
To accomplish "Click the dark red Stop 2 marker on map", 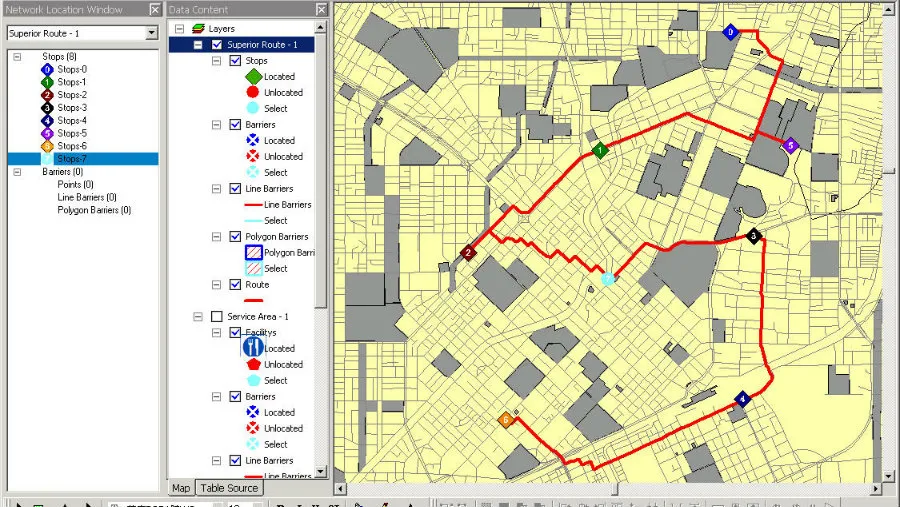I will point(468,253).
